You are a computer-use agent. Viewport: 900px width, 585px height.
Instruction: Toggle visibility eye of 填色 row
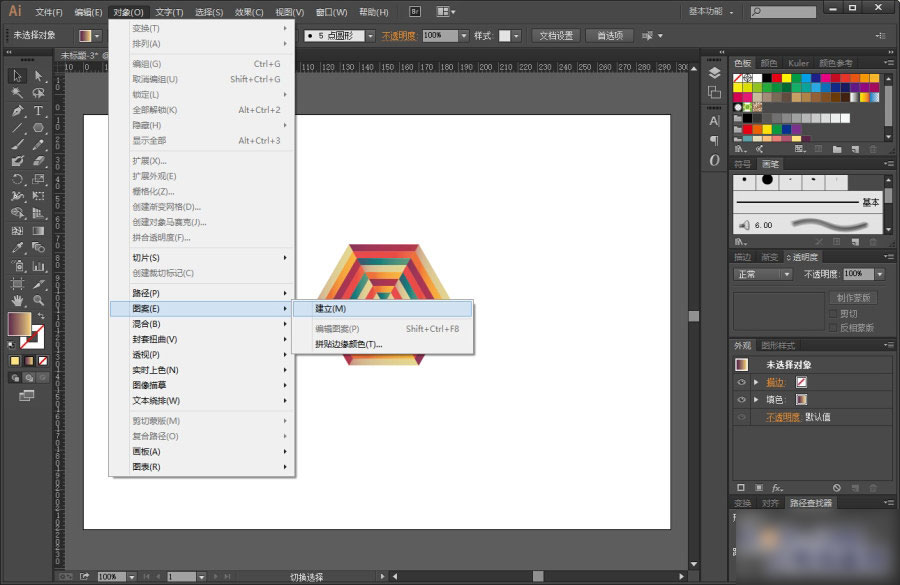point(741,400)
